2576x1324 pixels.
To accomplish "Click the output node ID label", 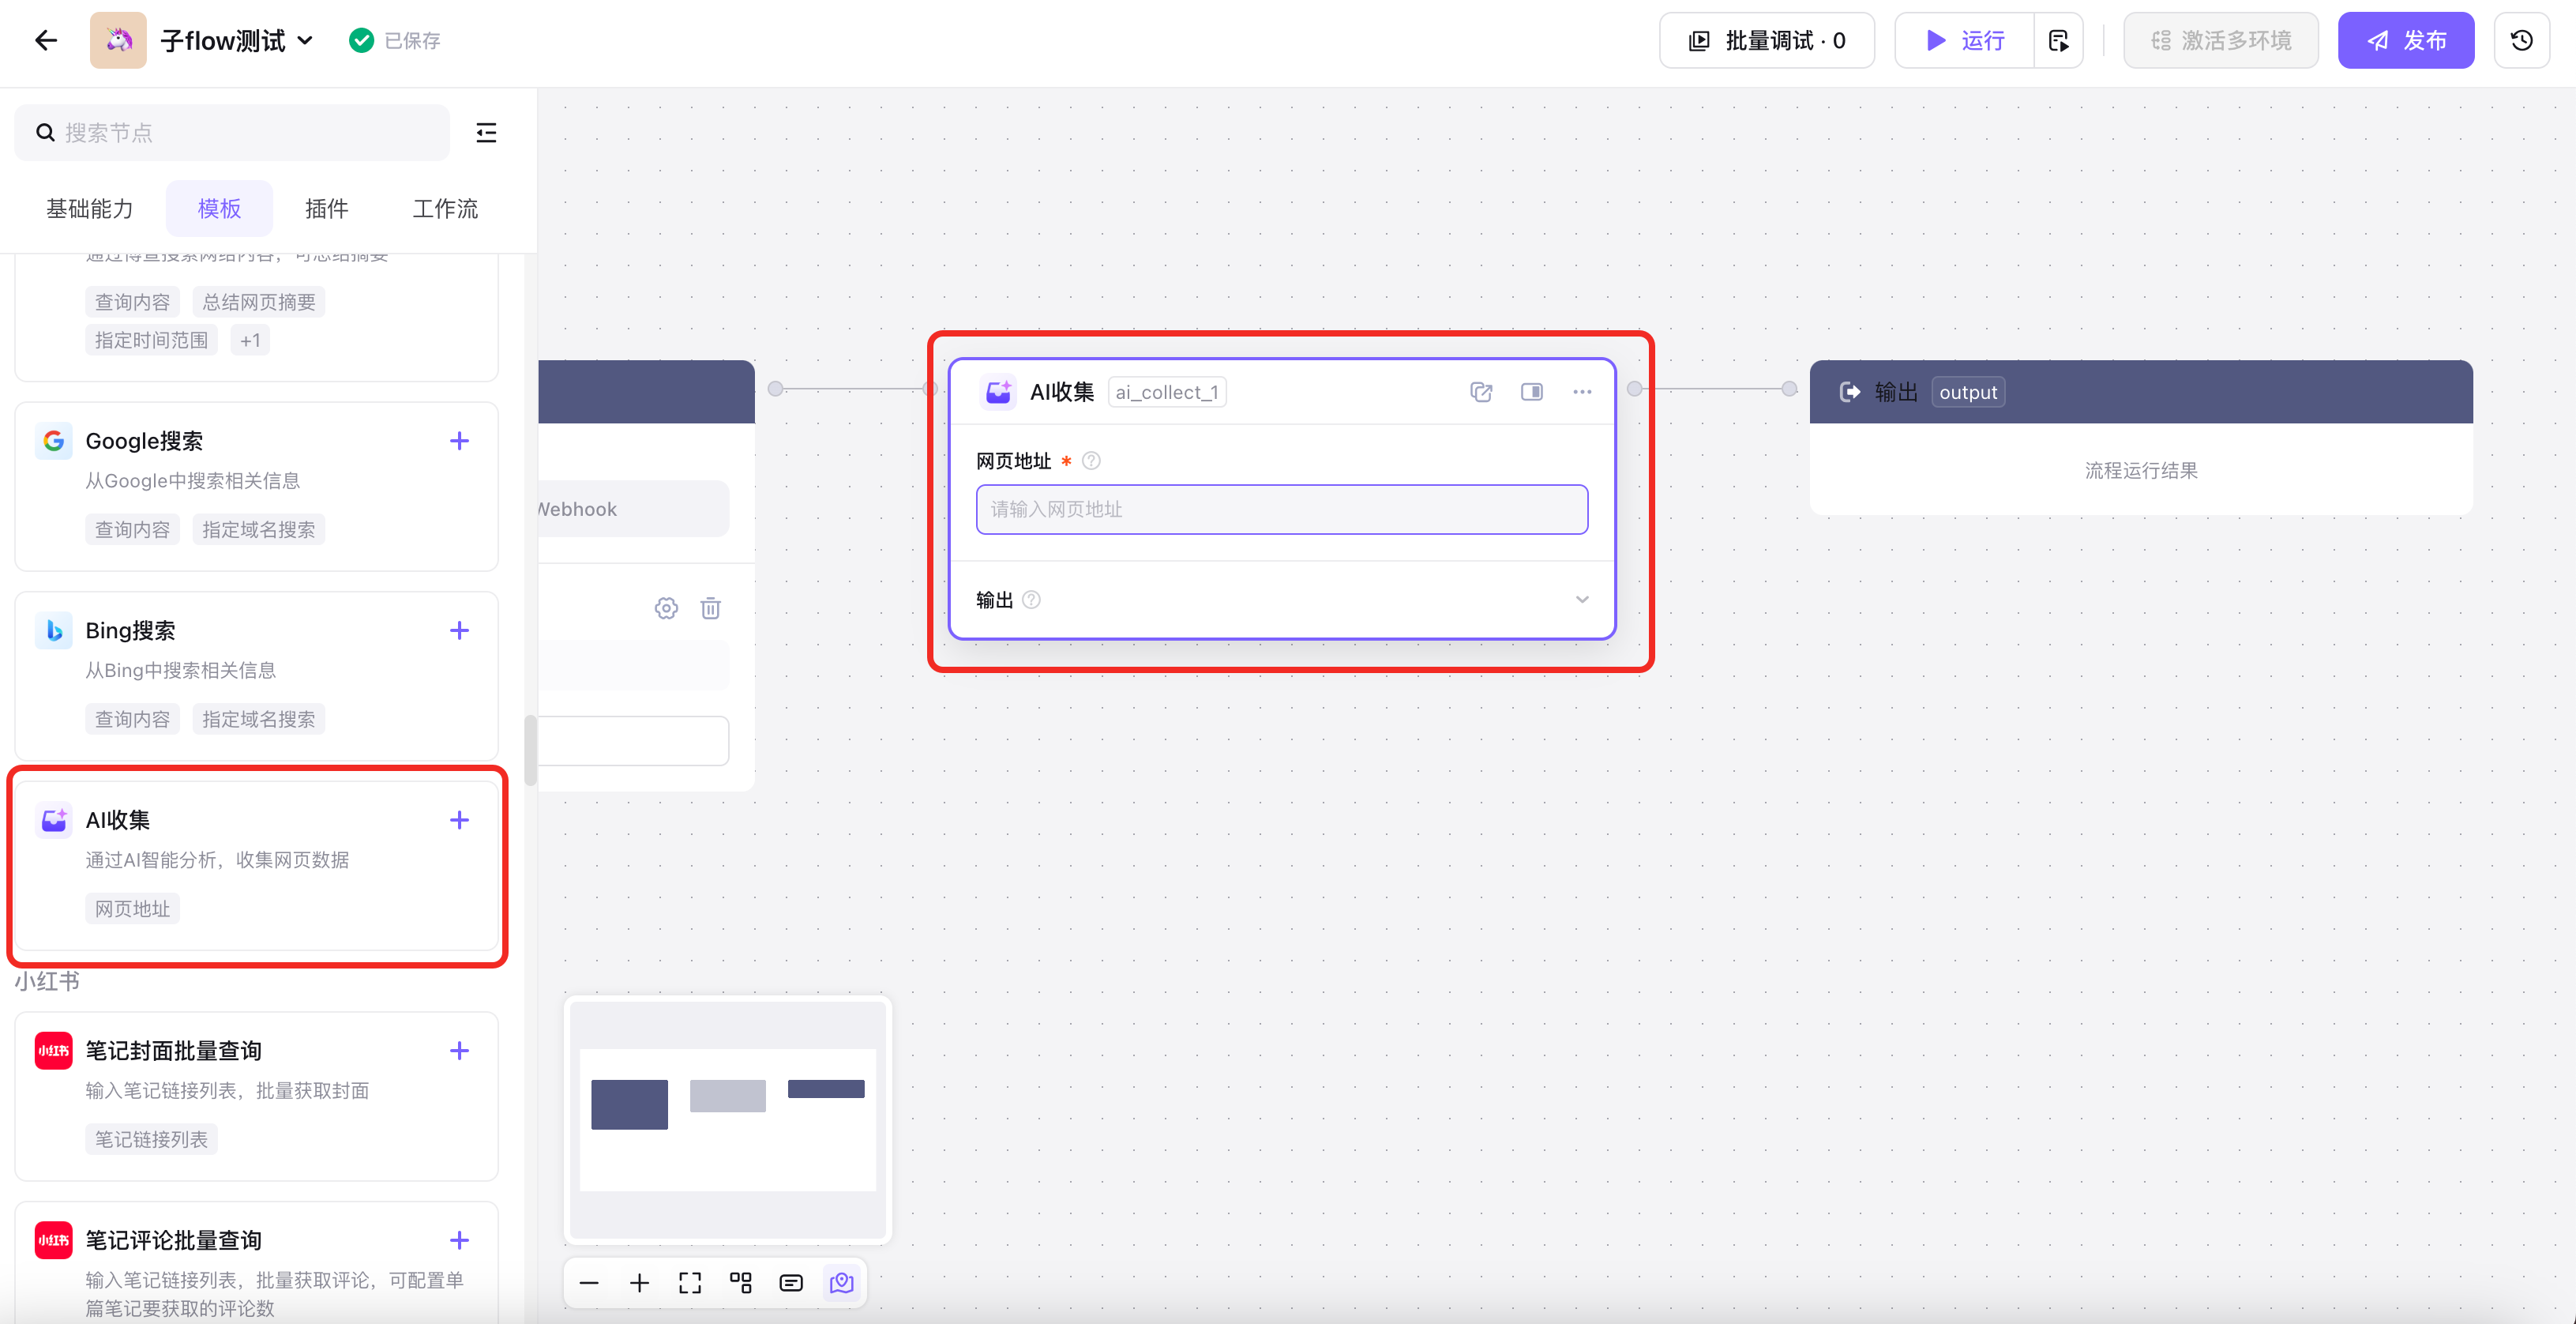I will pos(1968,392).
